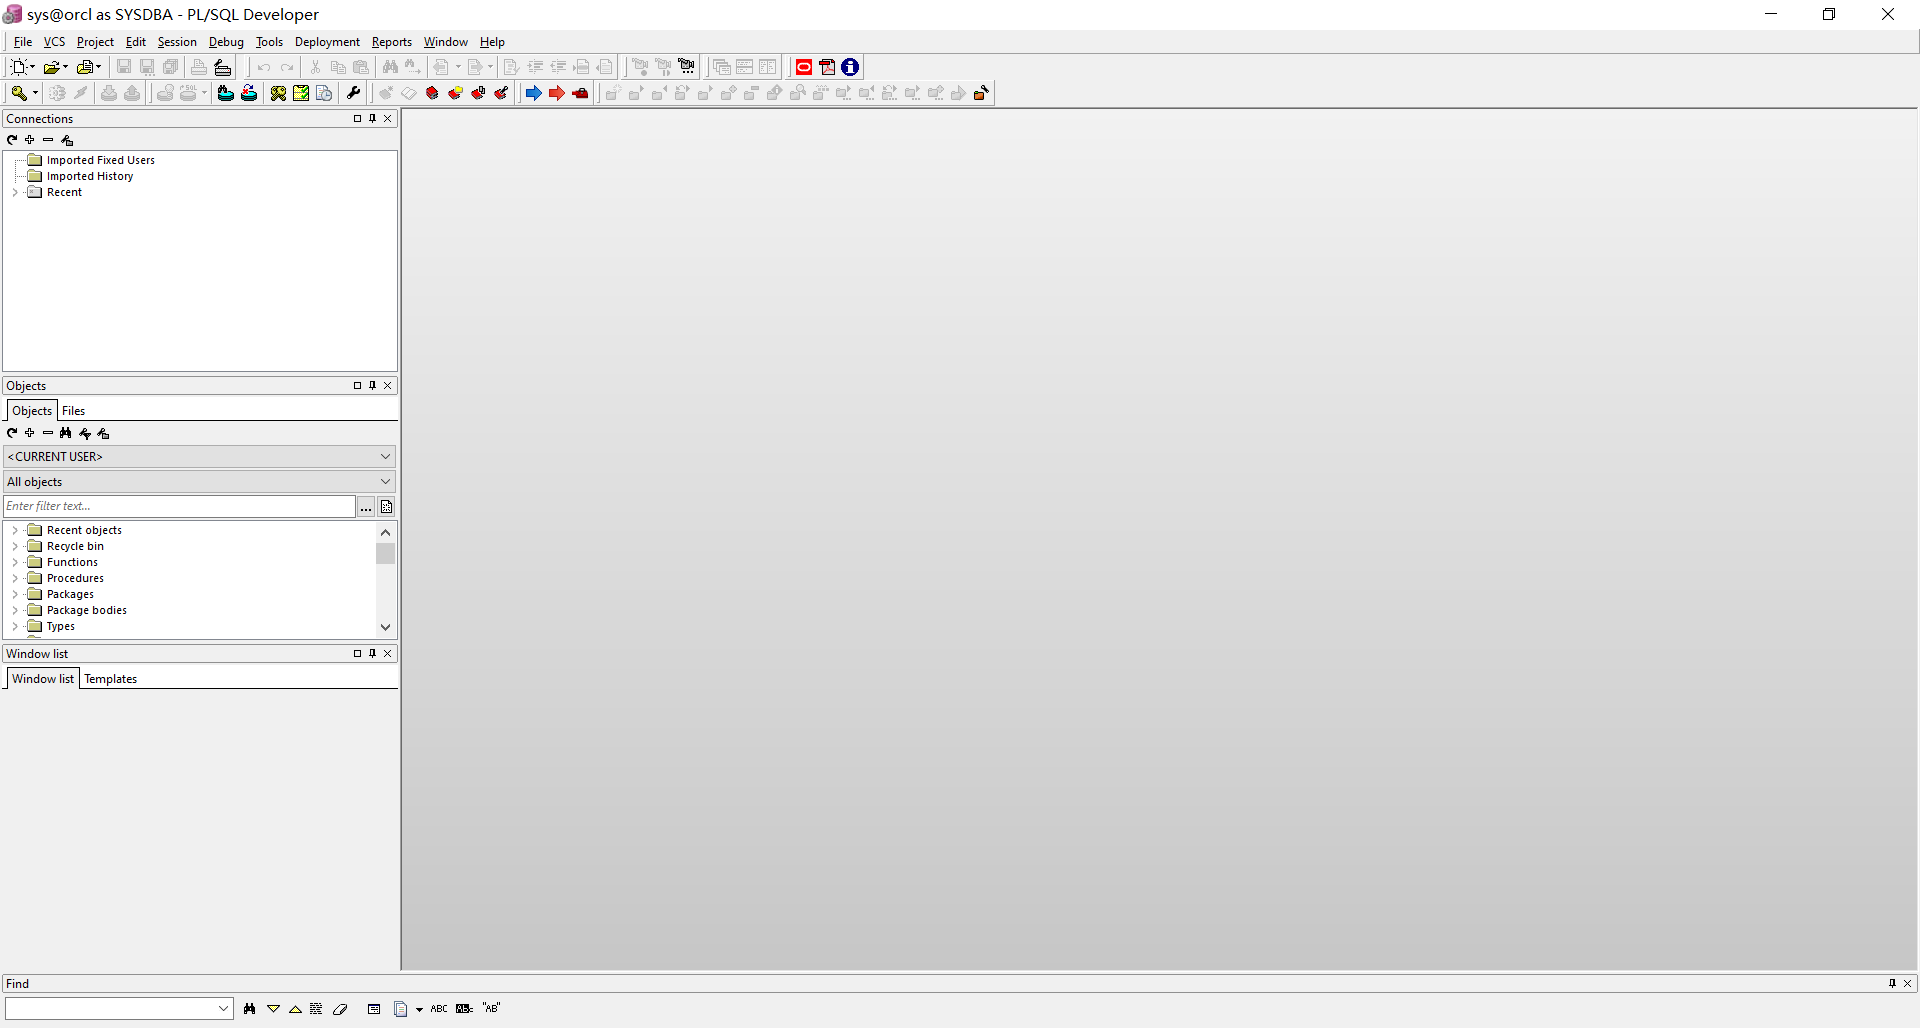Open the Session menu
1920x1028 pixels.
177,42
